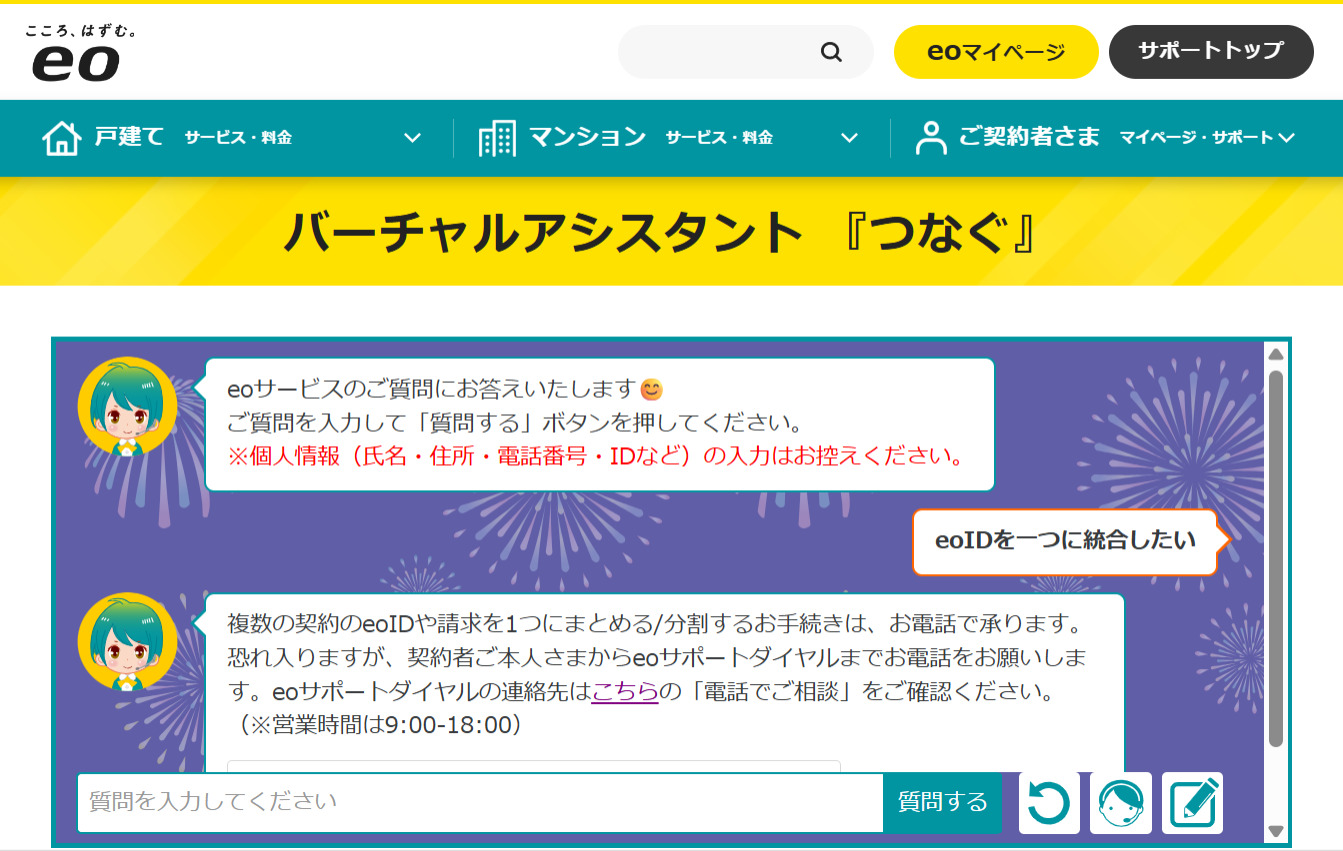This screenshot has height=851, width=1343.
Task: Go to サポートトップ
Action: 1211,52
